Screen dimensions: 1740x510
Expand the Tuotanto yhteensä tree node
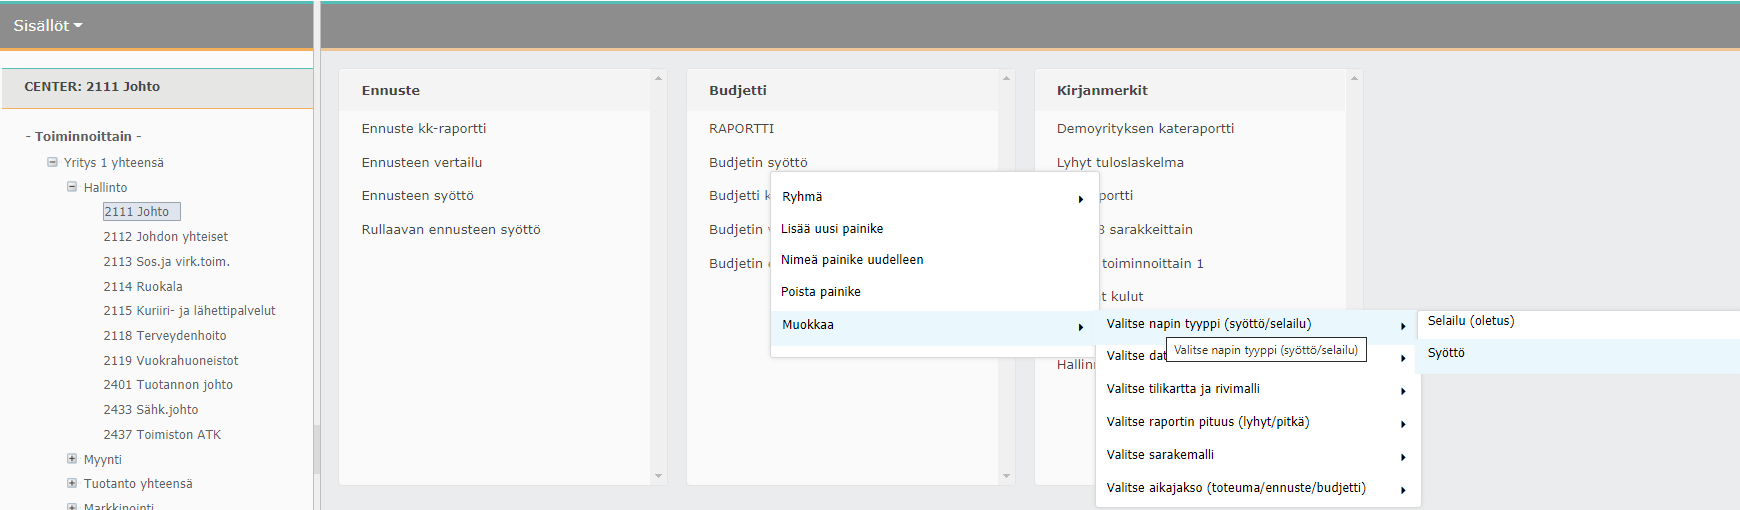pyautogui.click(x=72, y=483)
